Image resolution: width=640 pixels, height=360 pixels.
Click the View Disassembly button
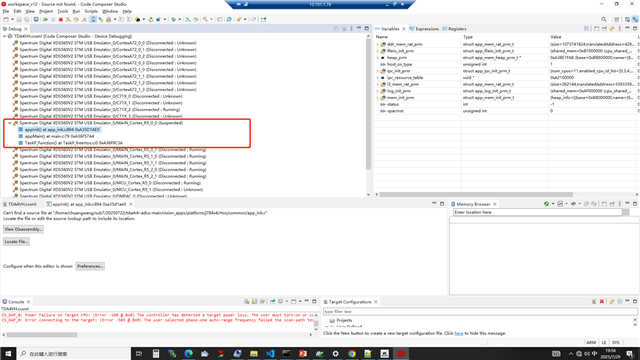tap(23, 229)
